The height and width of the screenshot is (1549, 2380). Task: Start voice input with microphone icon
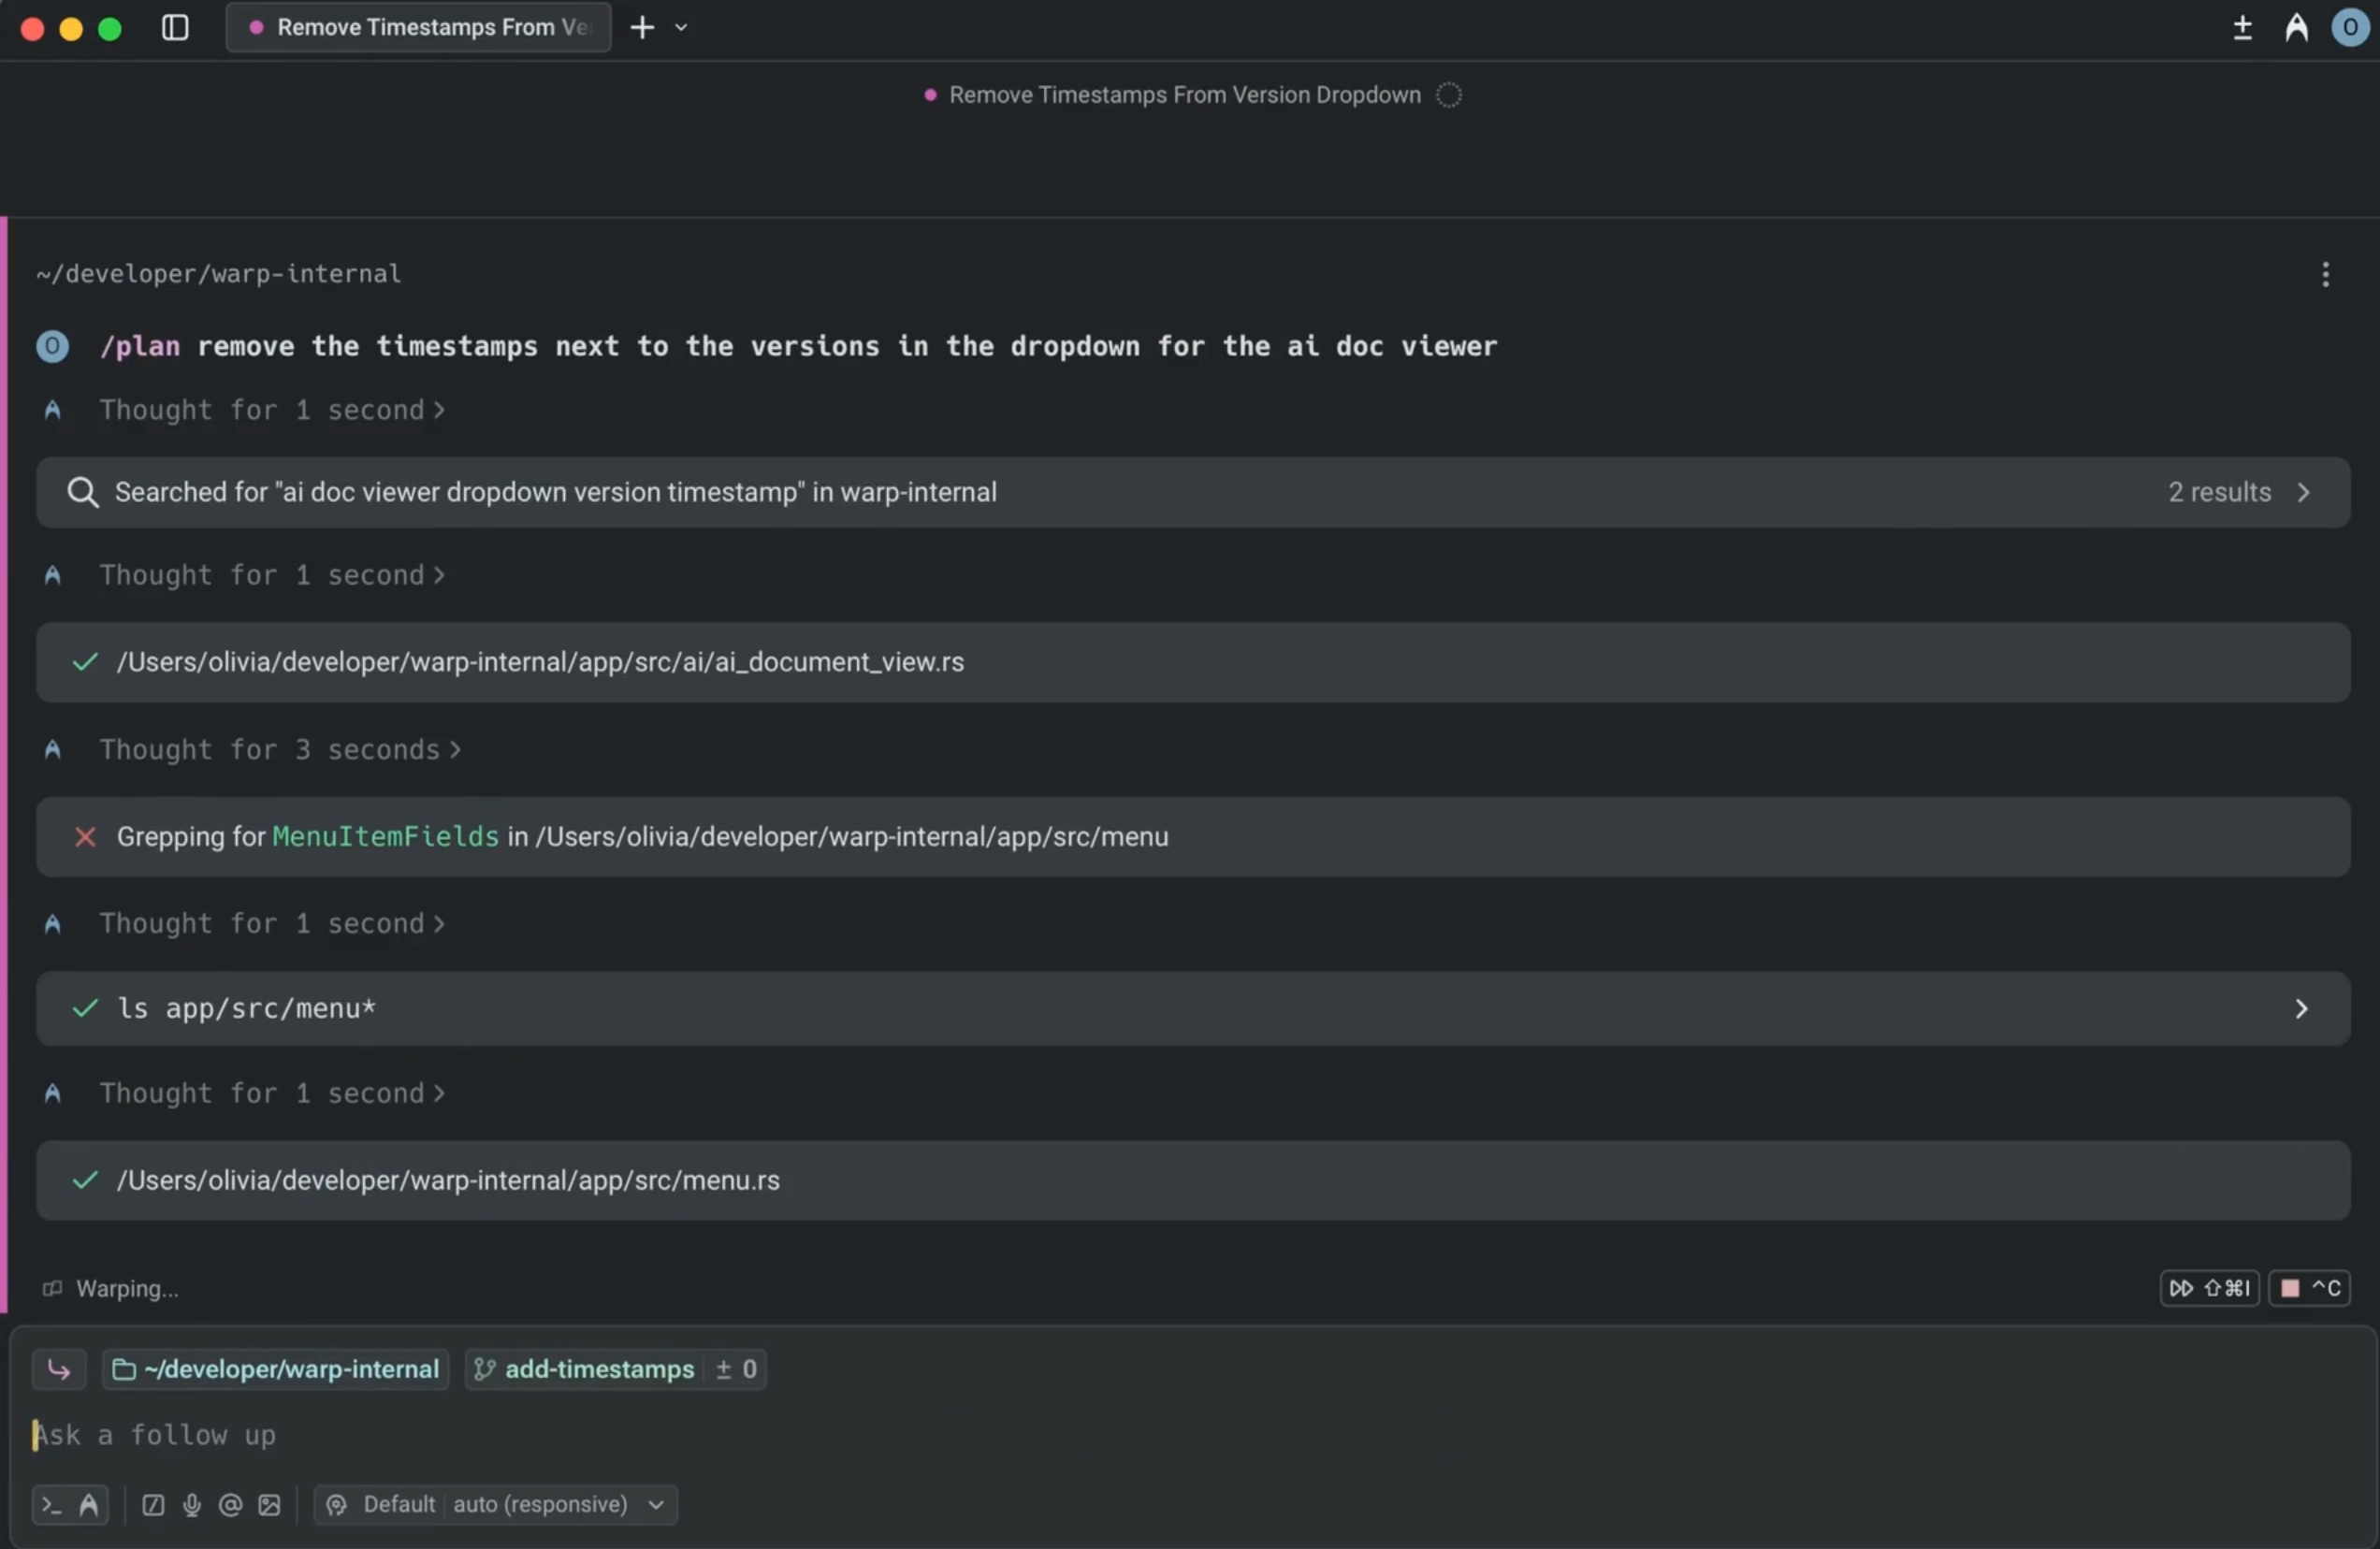pos(192,1505)
